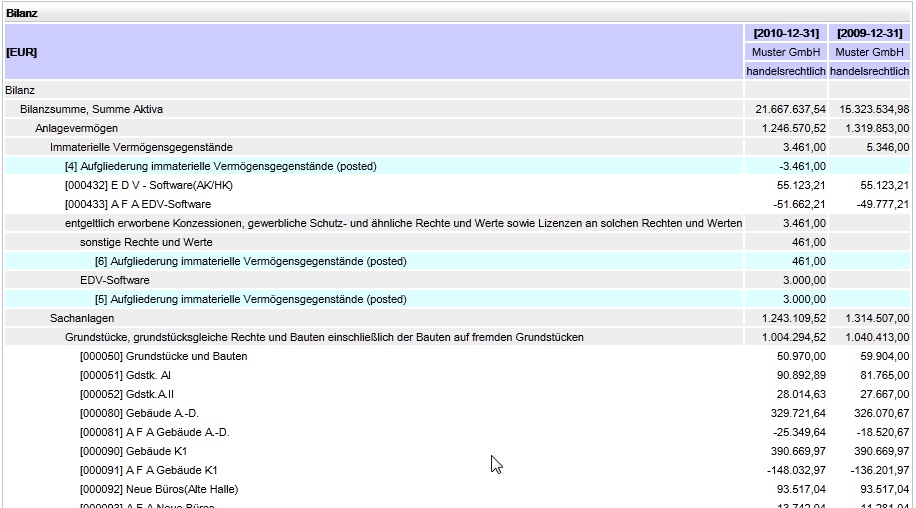The image size is (916, 508).
Task: Click the [2009-12-31] column header
Action: (870, 33)
